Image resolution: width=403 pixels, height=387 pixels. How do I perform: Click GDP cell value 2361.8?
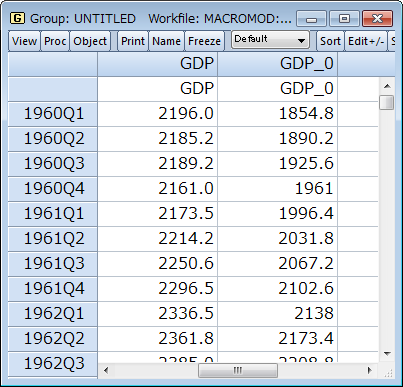pos(157,339)
